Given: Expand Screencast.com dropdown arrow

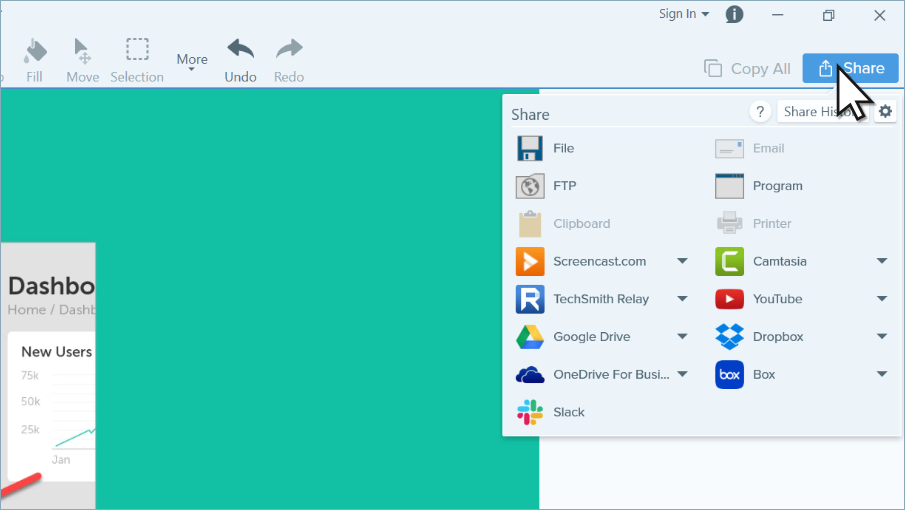Looking at the screenshot, I should 682,261.
